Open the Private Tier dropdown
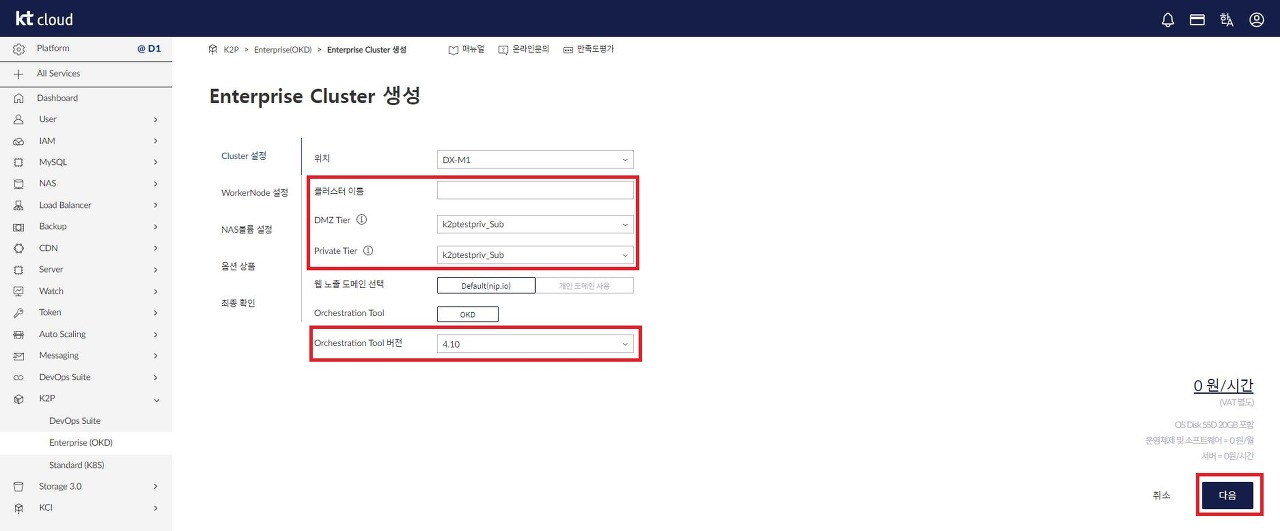The height and width of the screenshot is (531, 1280). (535, 255)
